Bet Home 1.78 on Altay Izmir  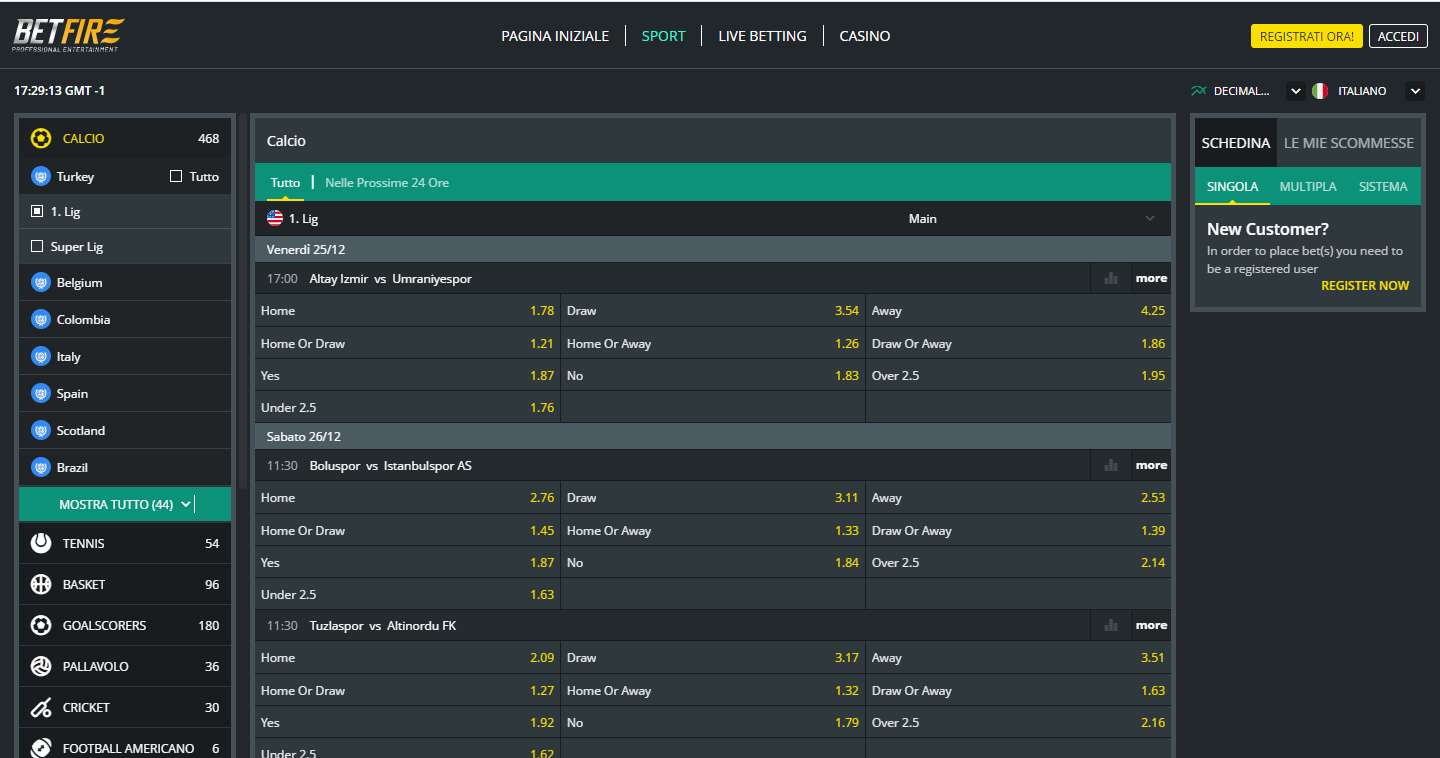407,311
